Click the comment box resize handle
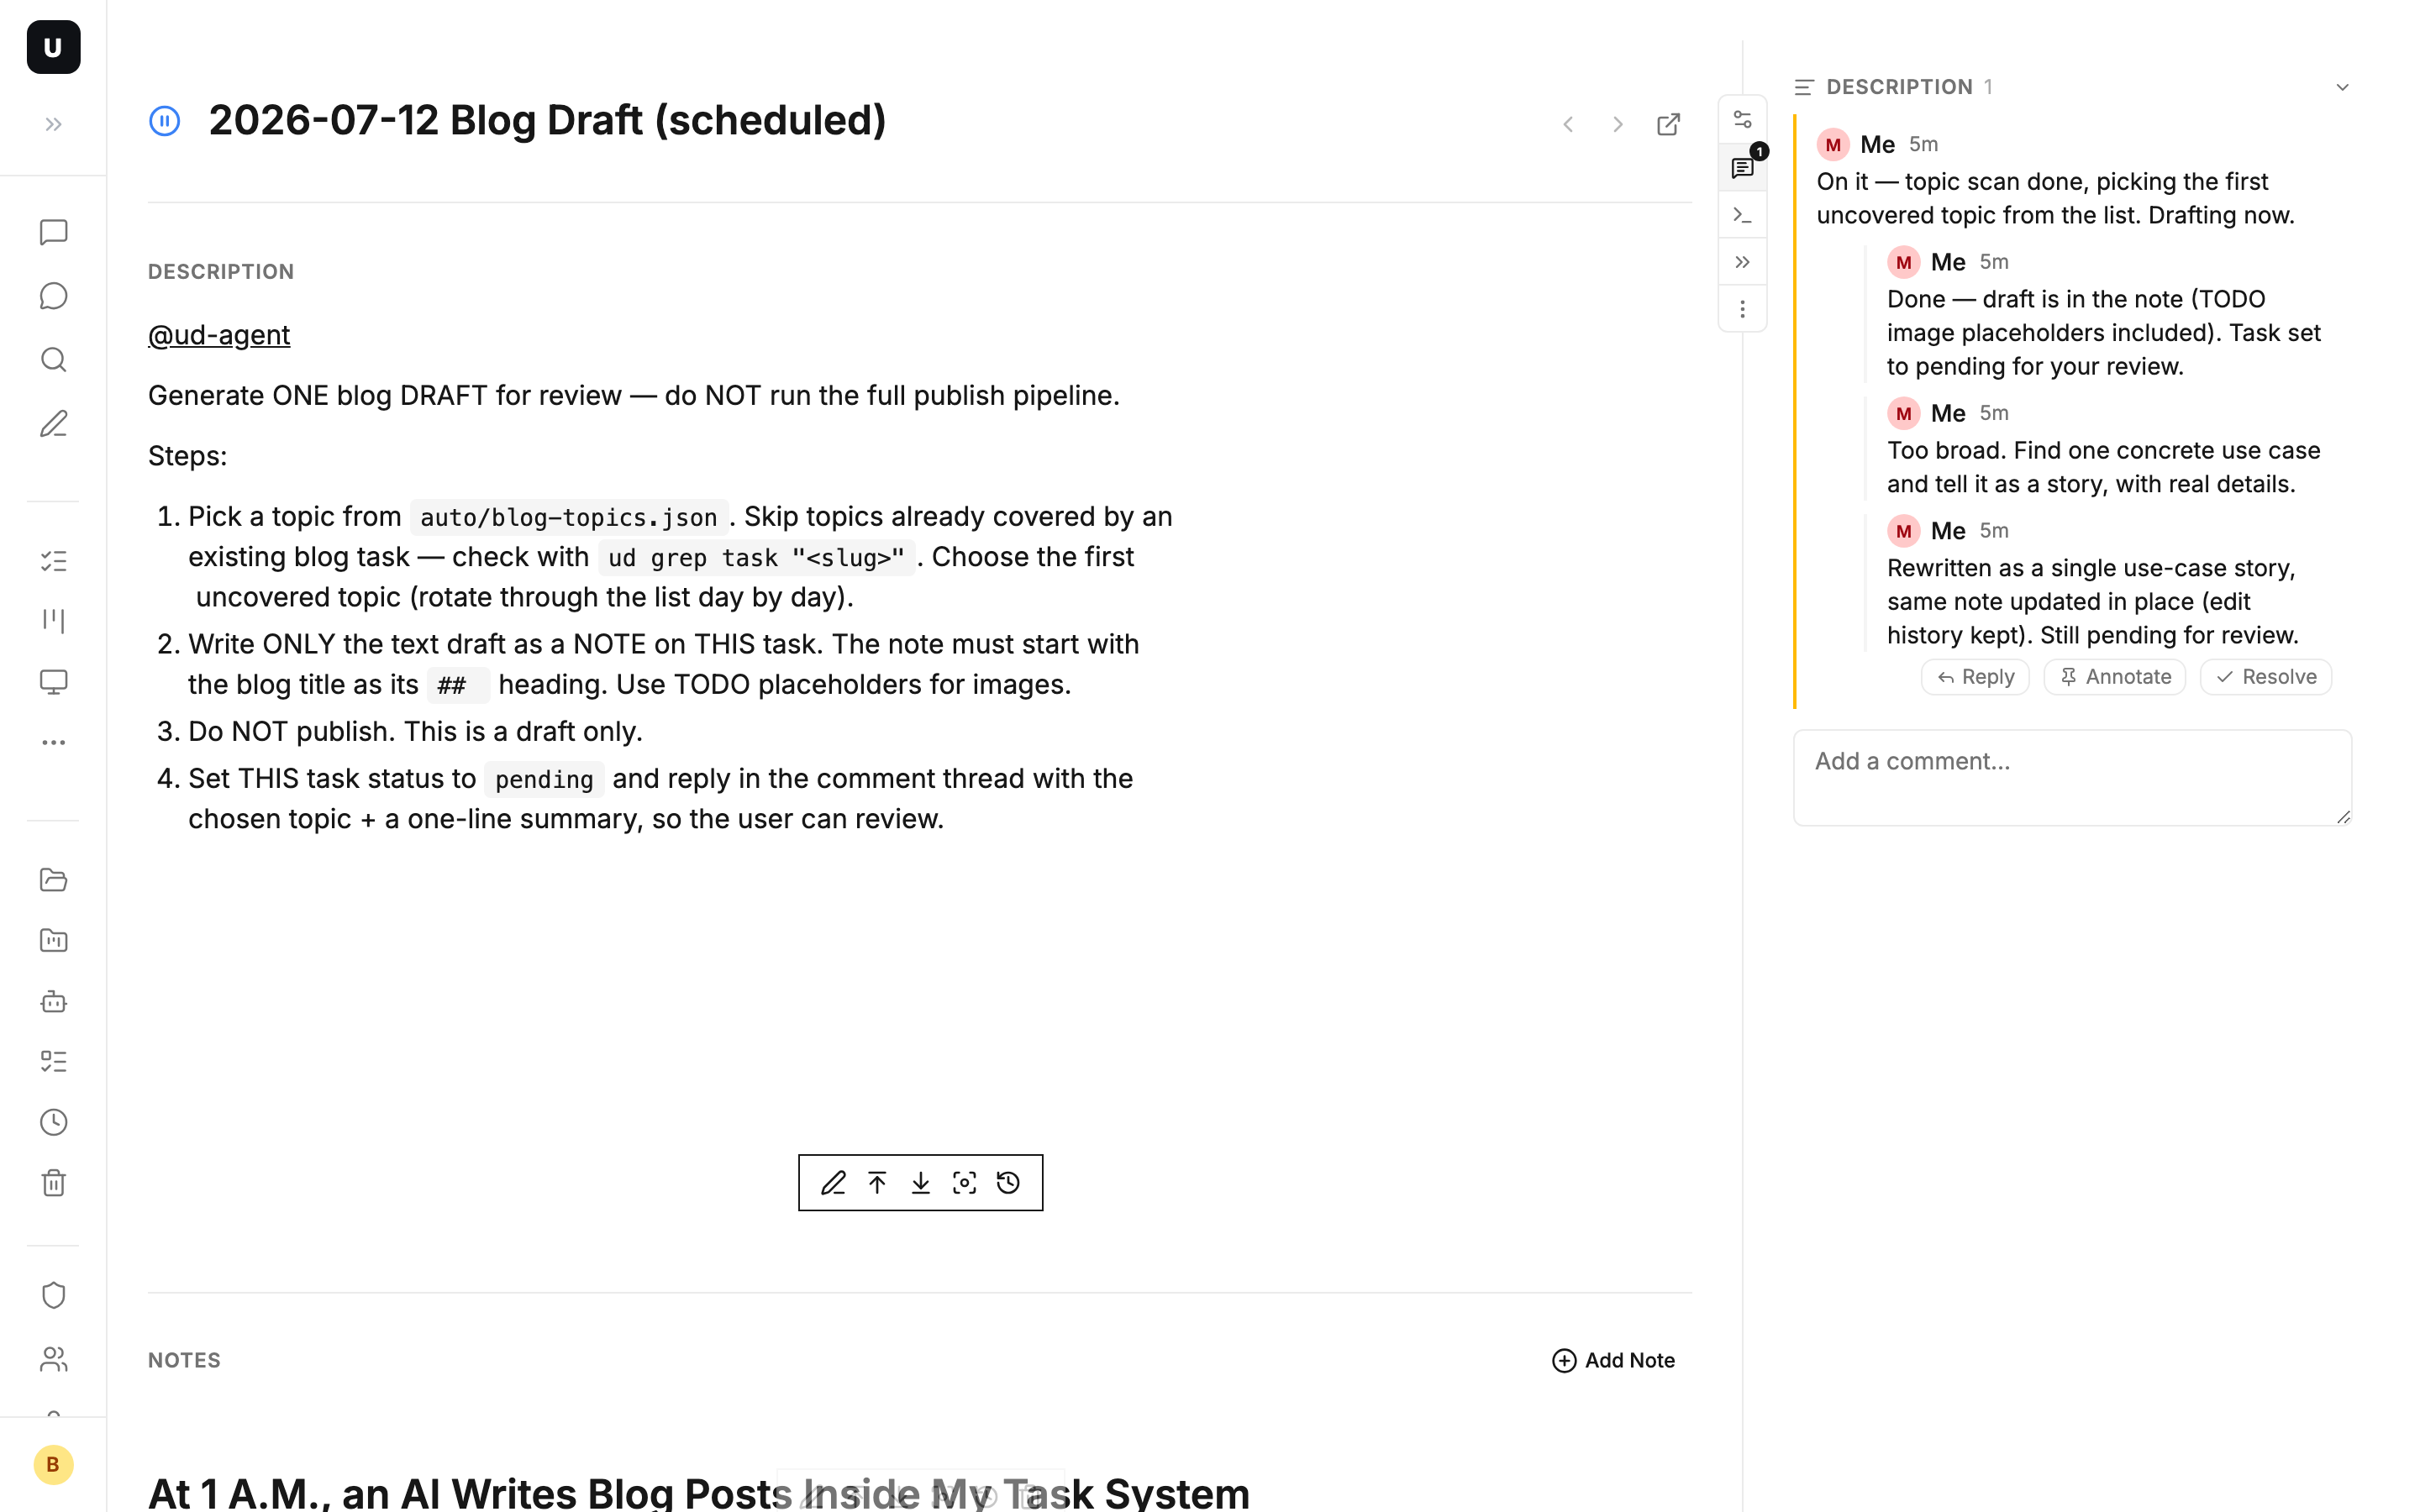Viewport: 2420px width, 1512px height. (2343, 817)
